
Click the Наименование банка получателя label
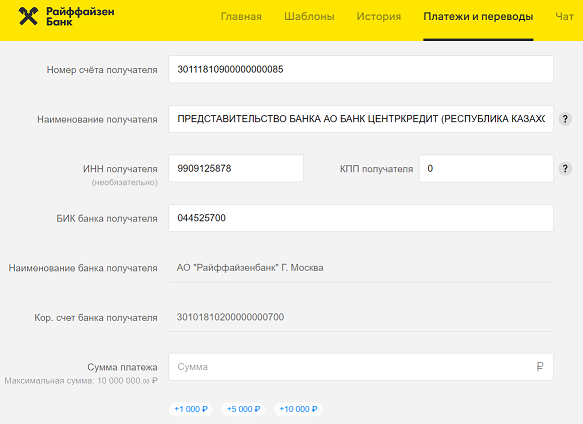[83, 268]
